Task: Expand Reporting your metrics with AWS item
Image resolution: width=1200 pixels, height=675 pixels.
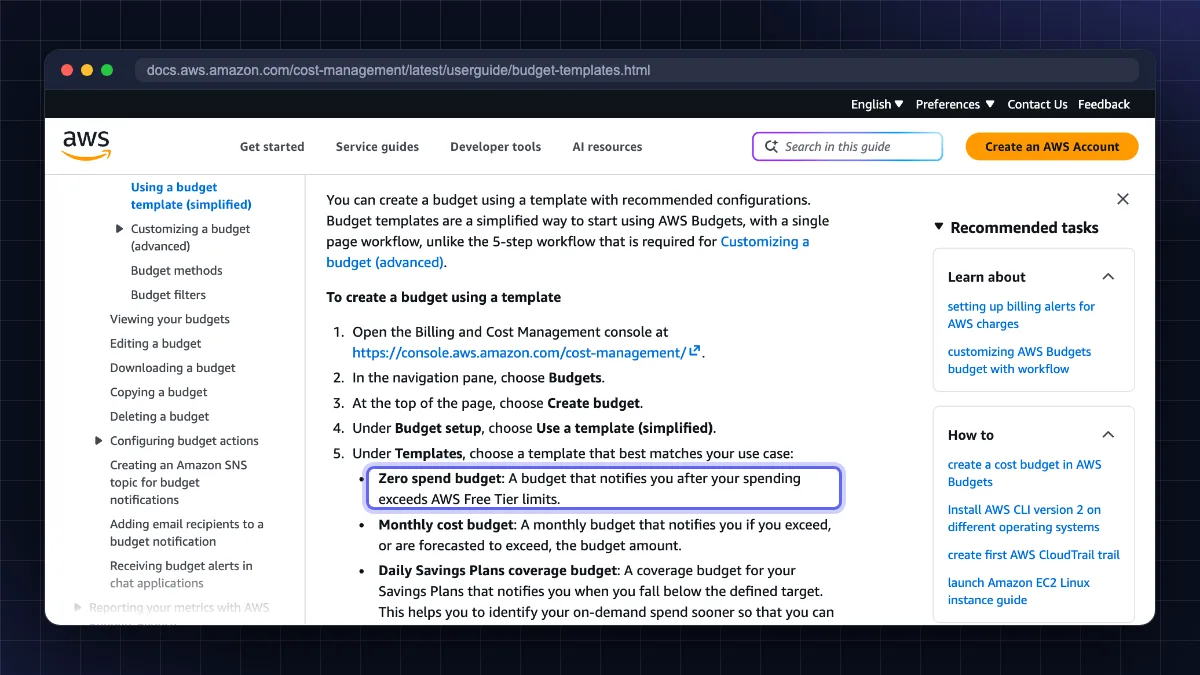Action: (x=79, y=607)
